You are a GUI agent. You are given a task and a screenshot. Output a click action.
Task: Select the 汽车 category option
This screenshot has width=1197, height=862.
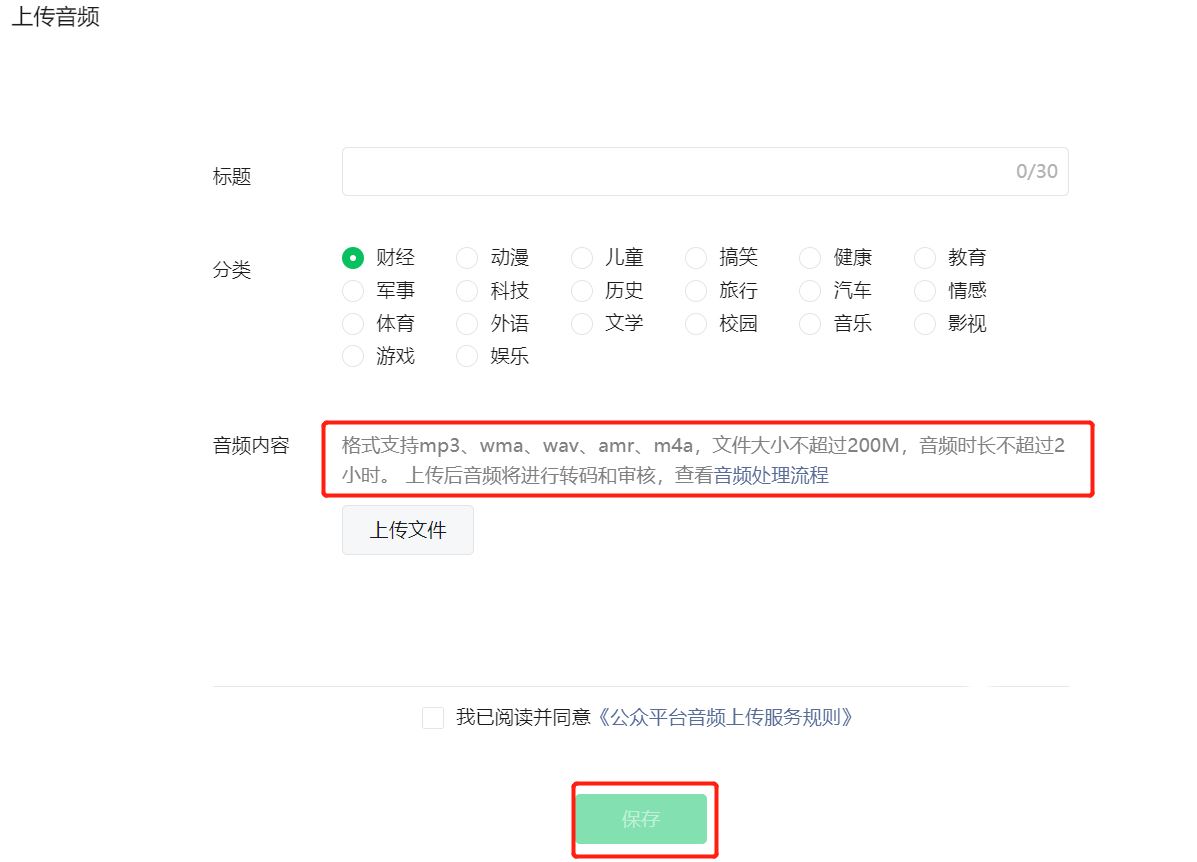810,291
